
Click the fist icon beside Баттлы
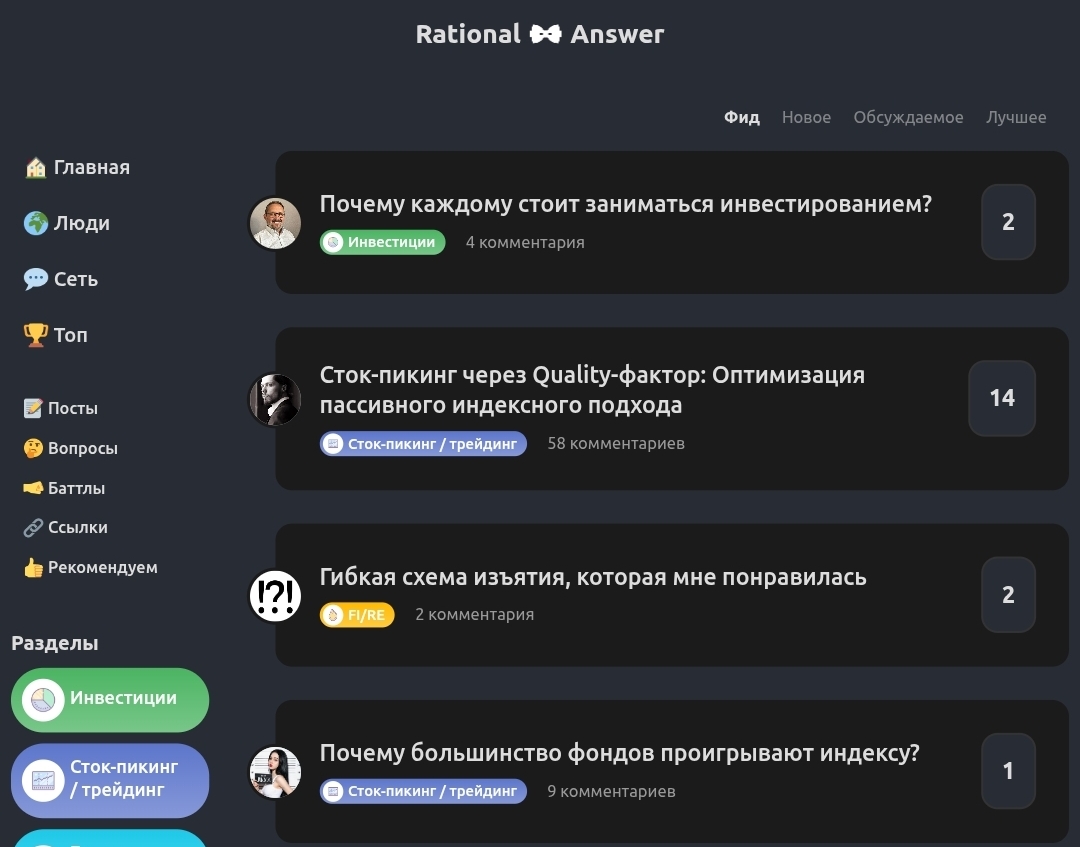point(33,488)
